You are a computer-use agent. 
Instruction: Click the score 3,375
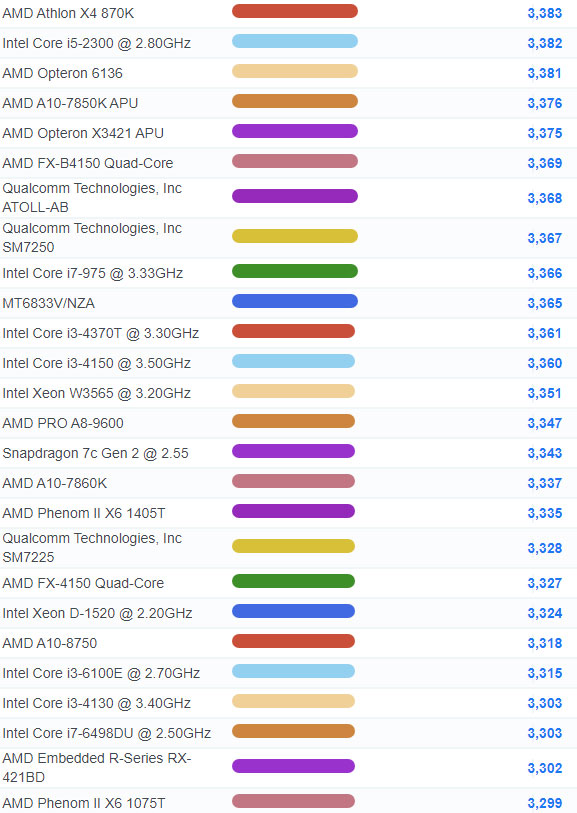[x=545, y=133]
